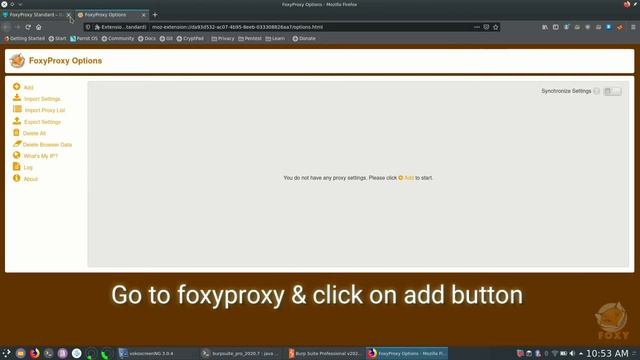Show the sidebars toolbar icon
Image resolution: width=640 pixels, height=360 pixels.
coord(556,27)
